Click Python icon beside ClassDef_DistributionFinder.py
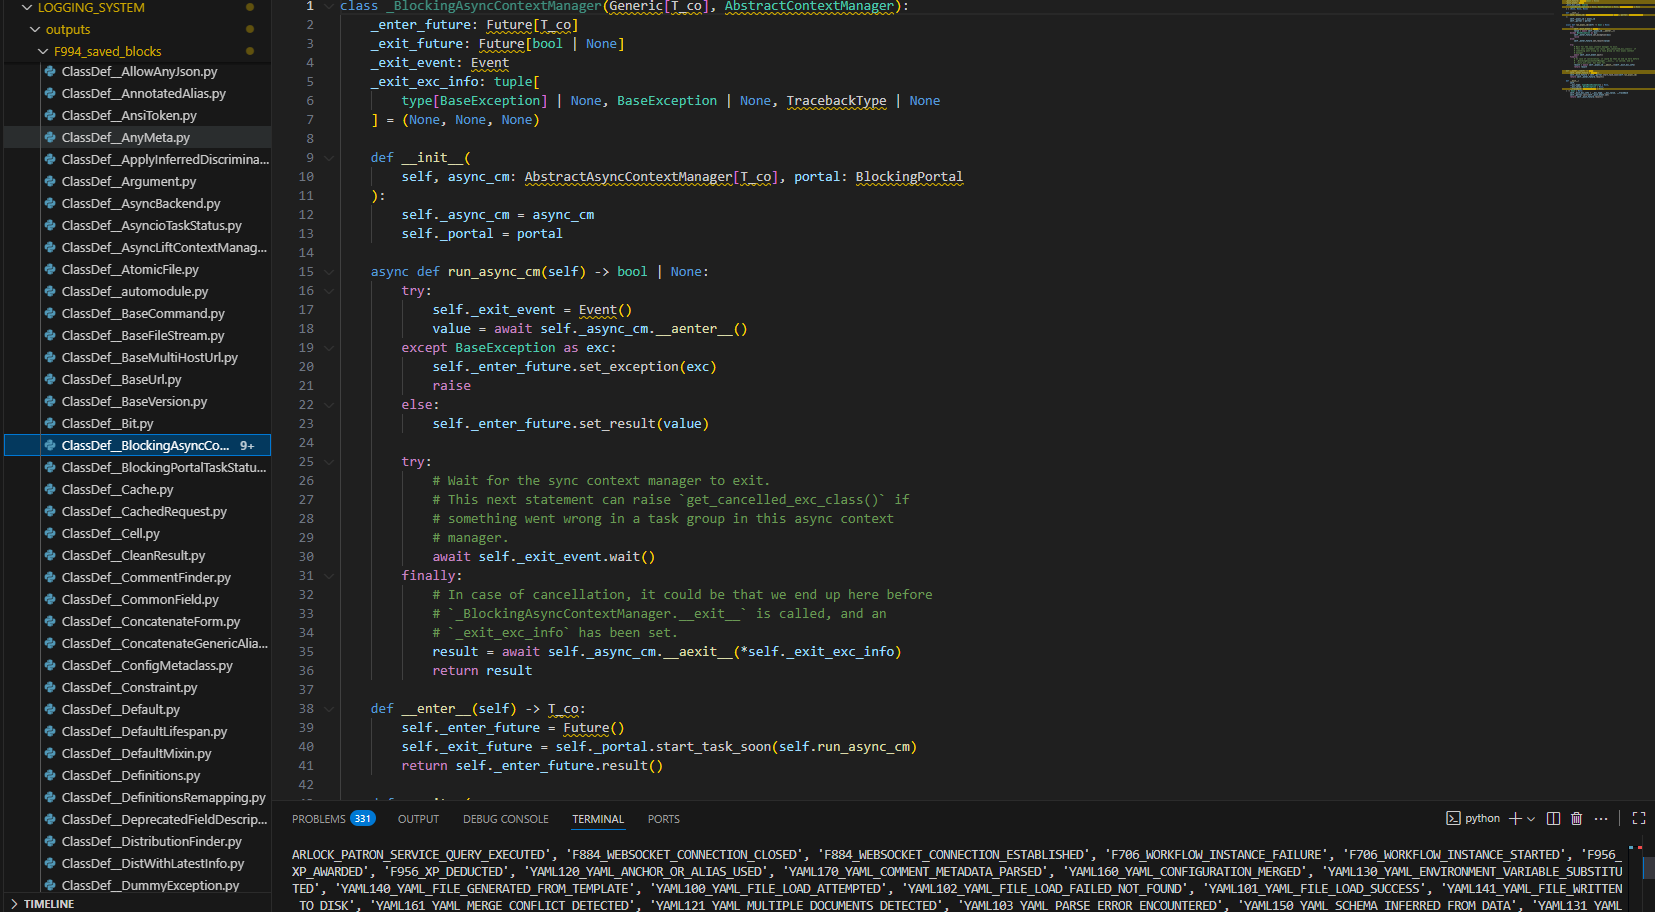 point(50,841)
